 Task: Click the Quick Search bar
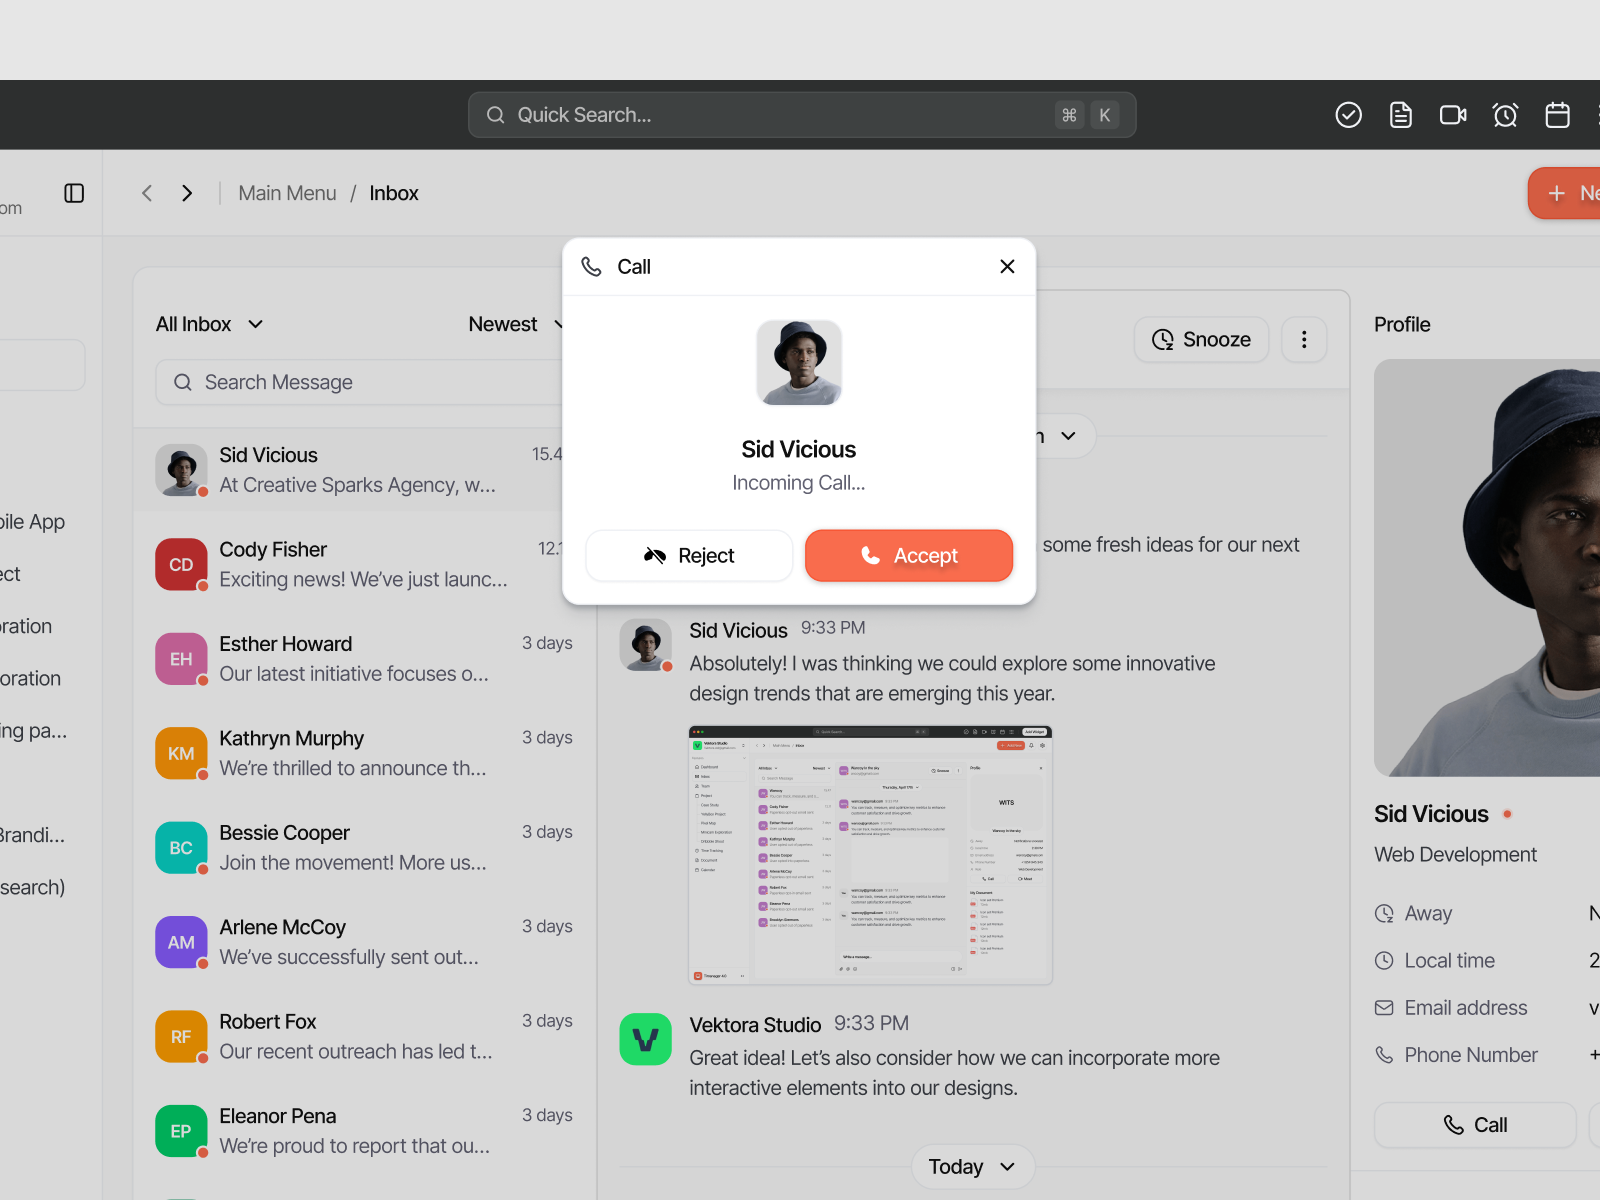click(x=800, y=114)
